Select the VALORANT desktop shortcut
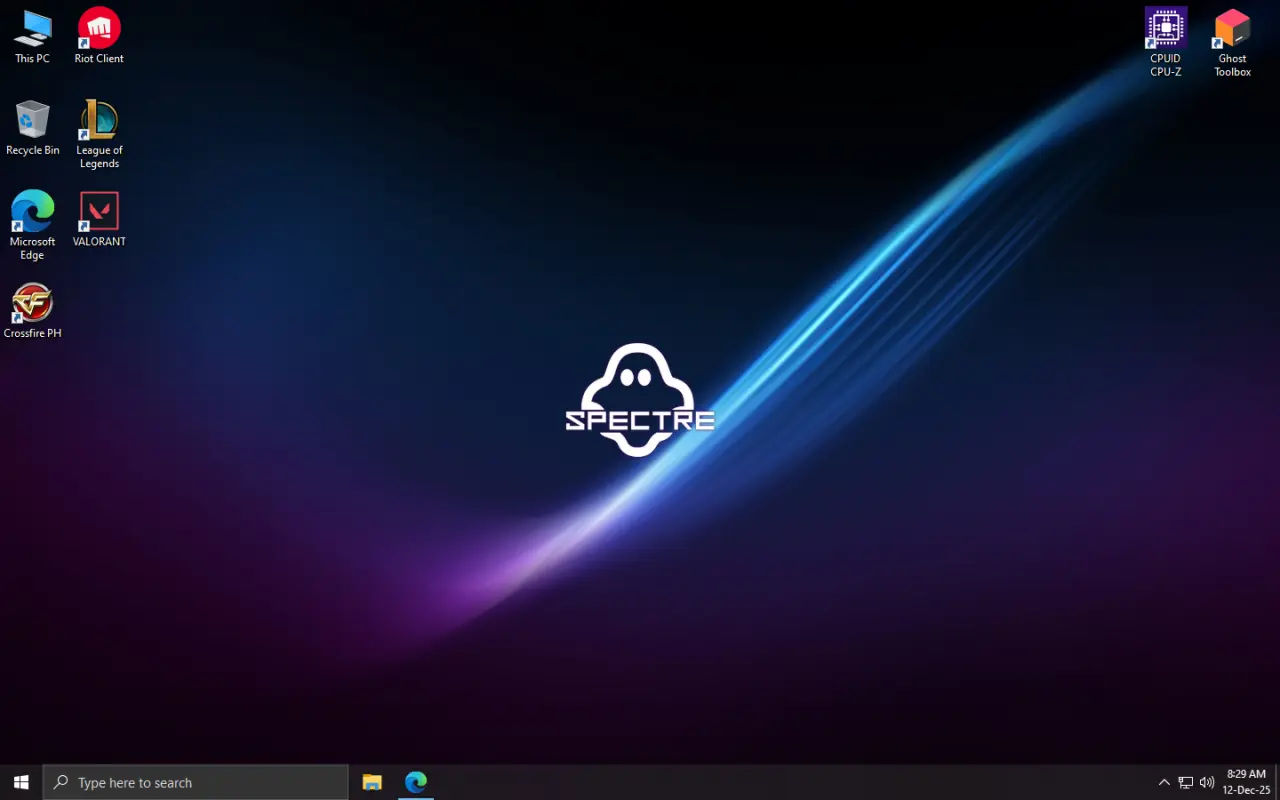The width and height of the screenshot is (1280, 800). (99, 220)
